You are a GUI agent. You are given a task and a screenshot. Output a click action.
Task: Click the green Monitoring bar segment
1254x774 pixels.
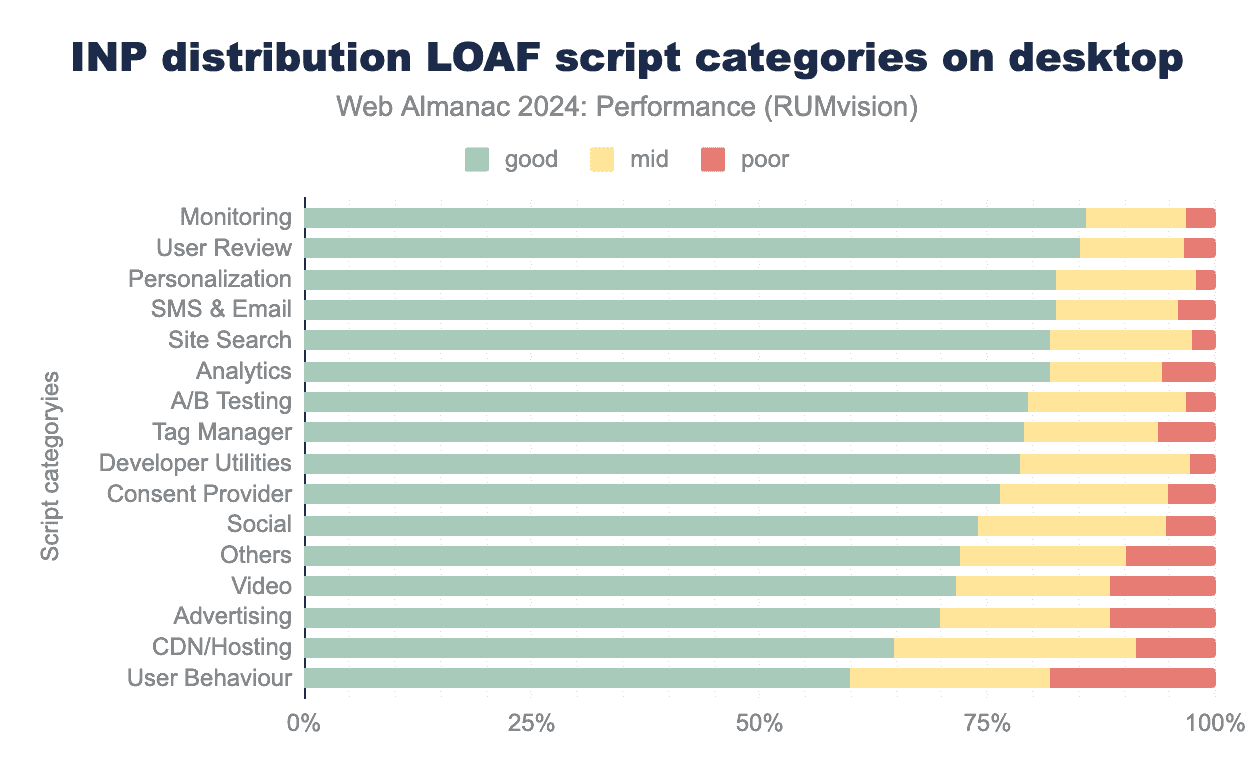point(694,218)
